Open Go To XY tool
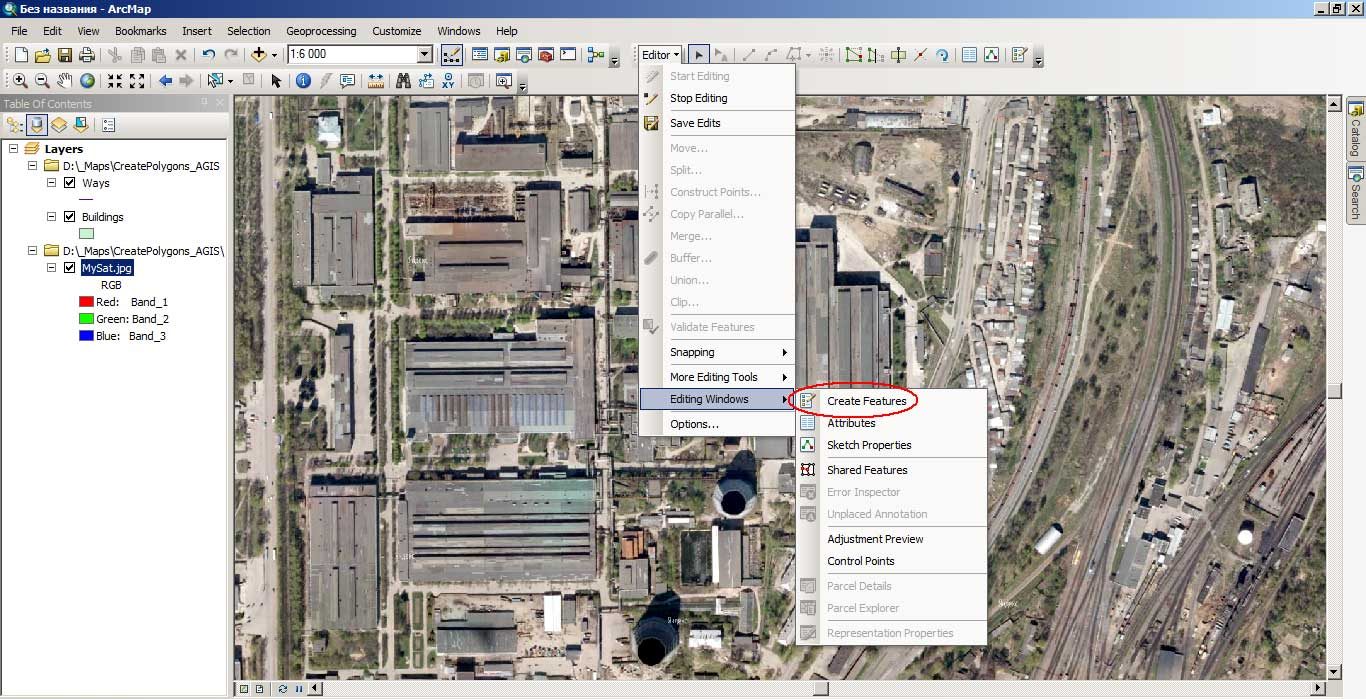 [x=448, y=81]
